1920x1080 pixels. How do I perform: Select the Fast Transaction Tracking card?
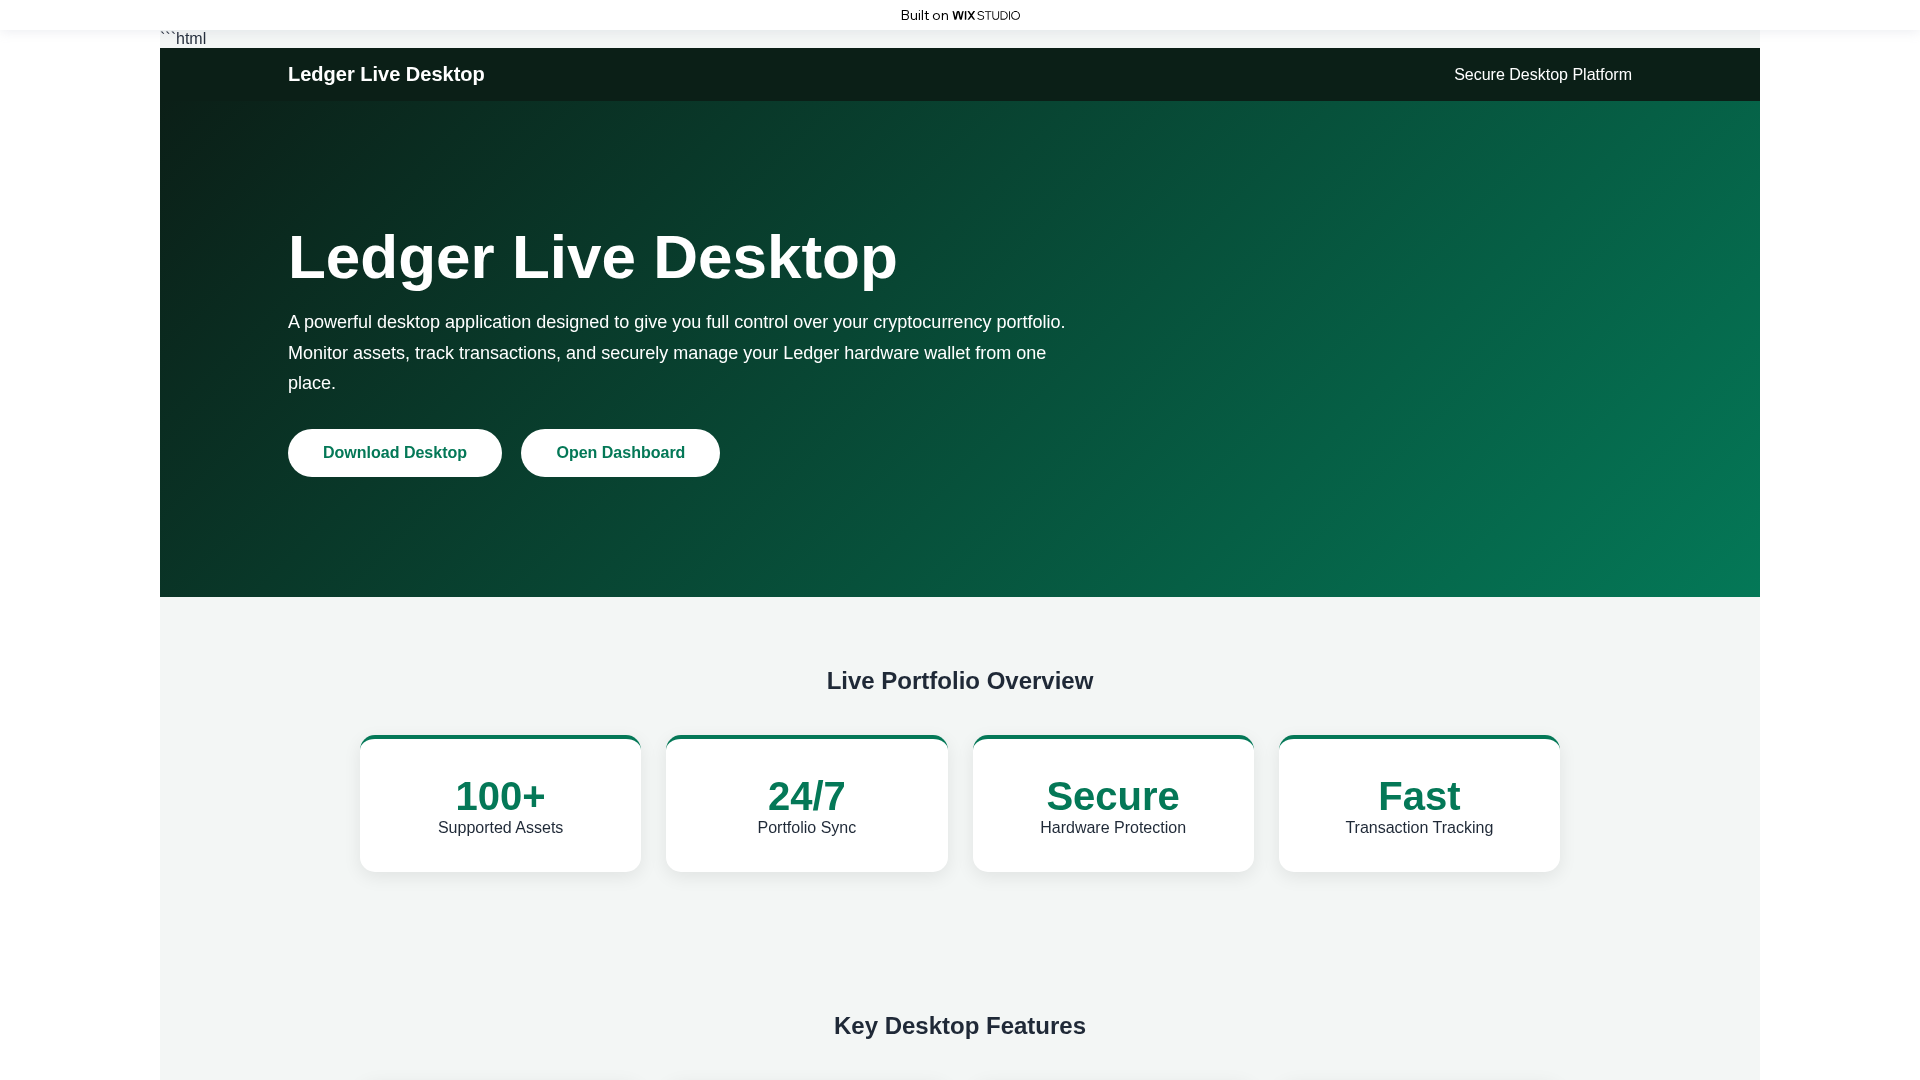point(1419,804)
